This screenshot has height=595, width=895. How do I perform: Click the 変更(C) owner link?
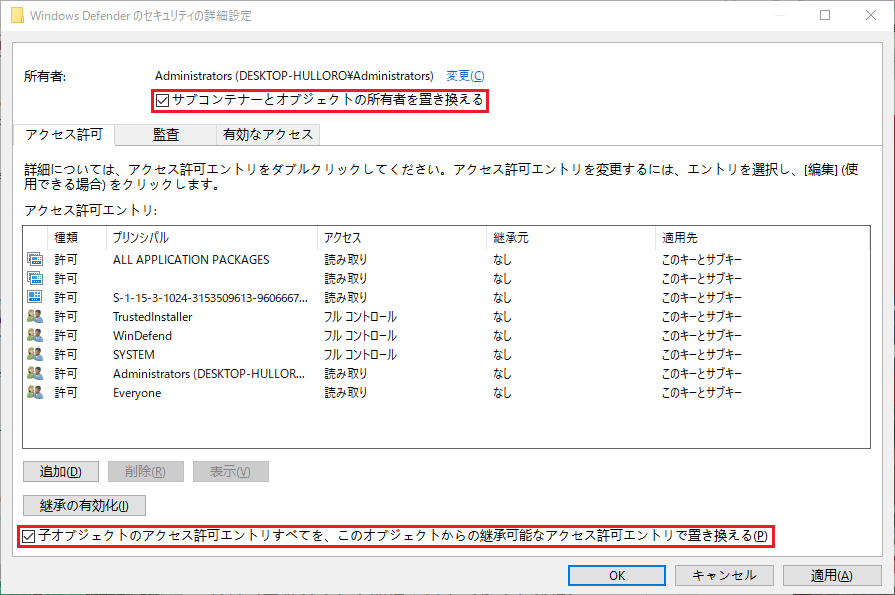click(x=465, y=76)
